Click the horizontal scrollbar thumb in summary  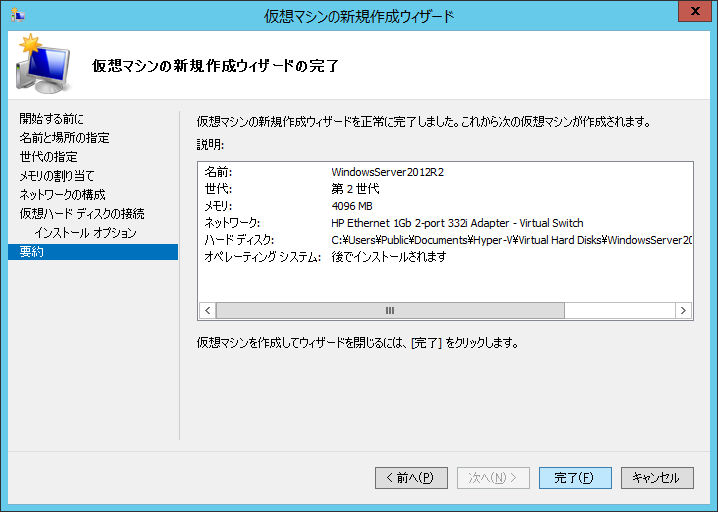[x=390, y=311]
